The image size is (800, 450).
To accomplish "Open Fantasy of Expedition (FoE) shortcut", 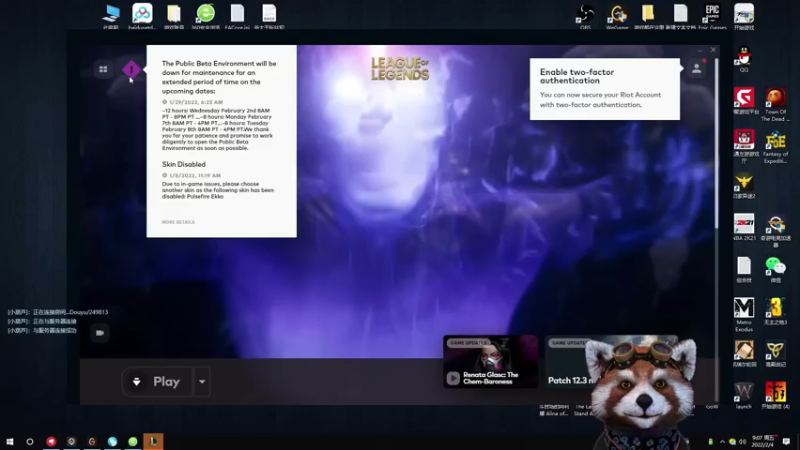I will tap(776, 147).
